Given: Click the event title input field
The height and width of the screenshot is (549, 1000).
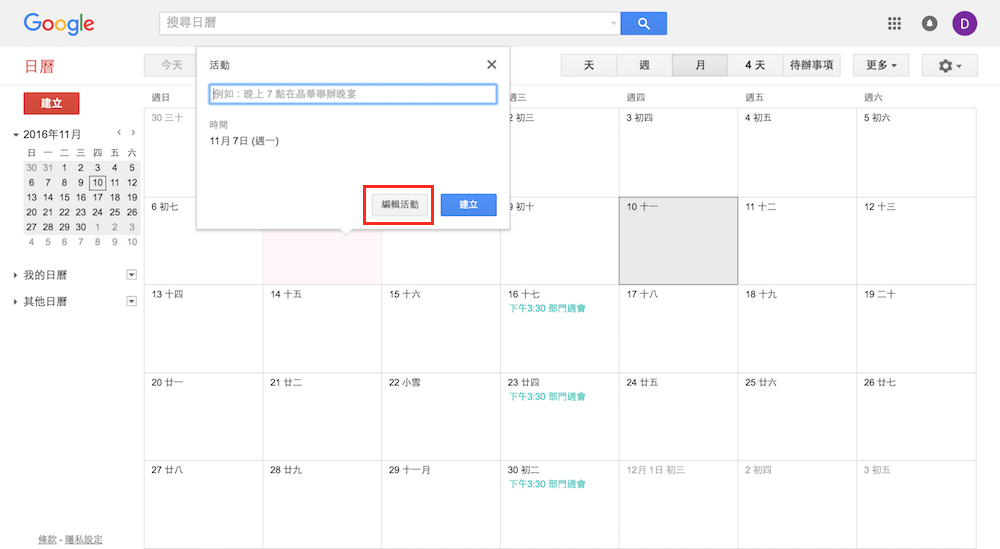Looking at the screenshot, I should pyautogui.click(x=353, y=94).
